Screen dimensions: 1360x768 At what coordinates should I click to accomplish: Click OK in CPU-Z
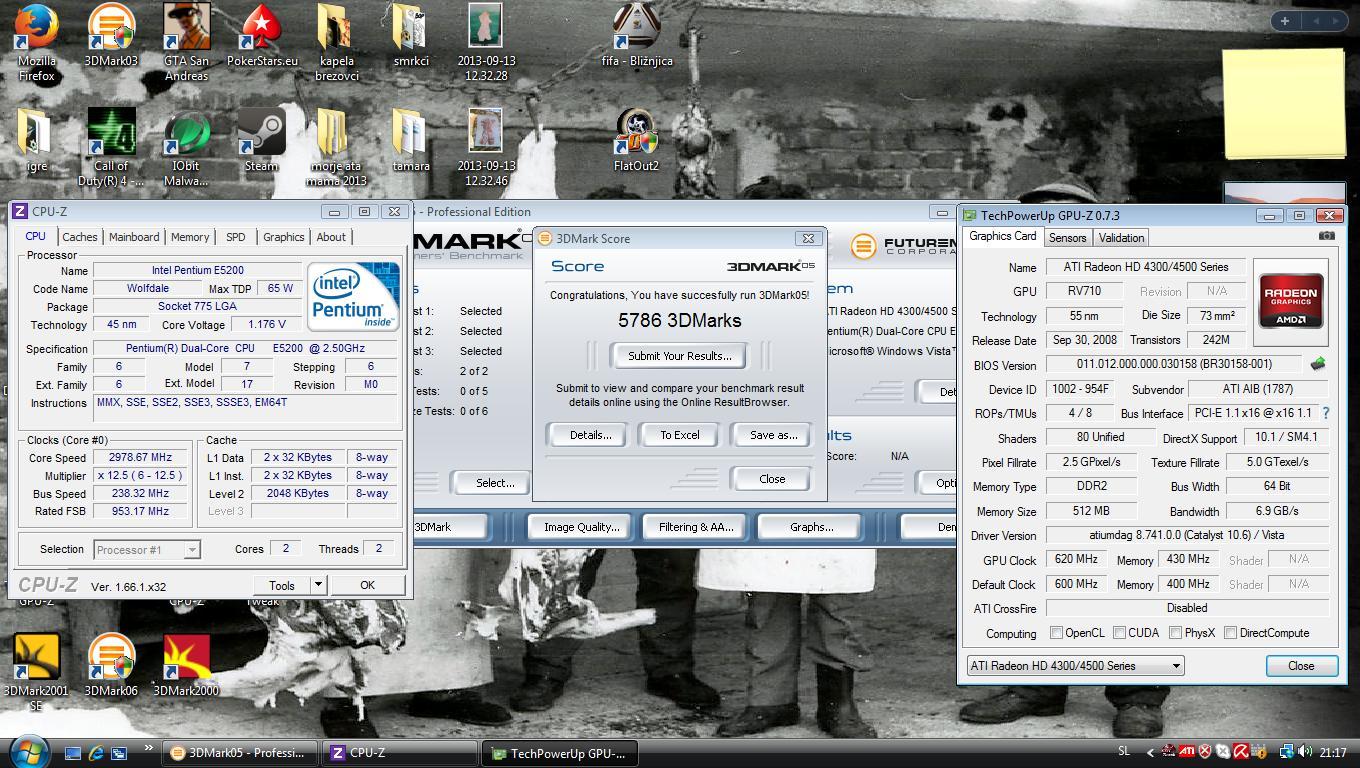tap(367, 585)
